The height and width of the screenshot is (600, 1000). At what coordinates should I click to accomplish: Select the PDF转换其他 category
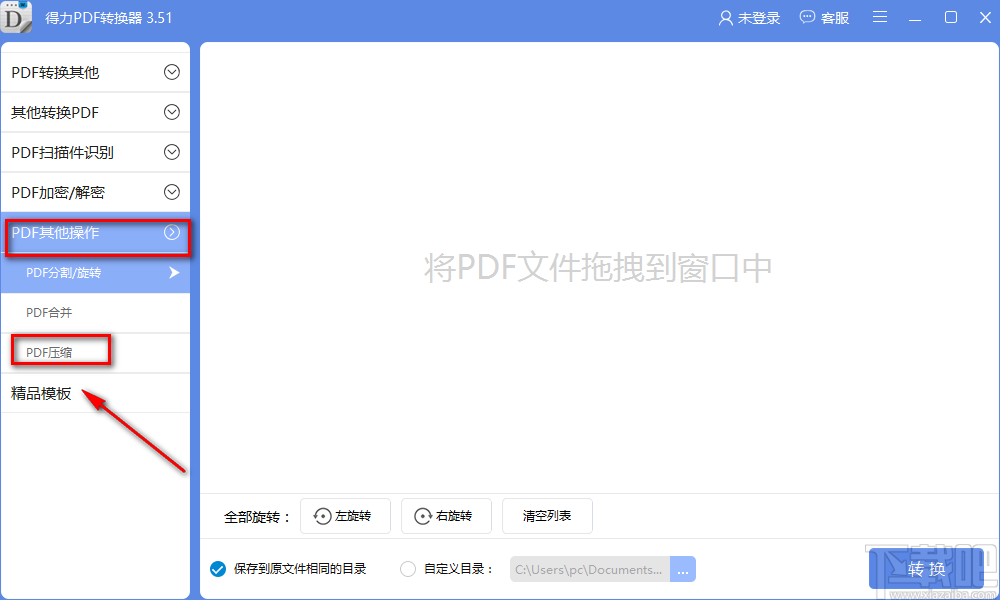pos(96,72)
